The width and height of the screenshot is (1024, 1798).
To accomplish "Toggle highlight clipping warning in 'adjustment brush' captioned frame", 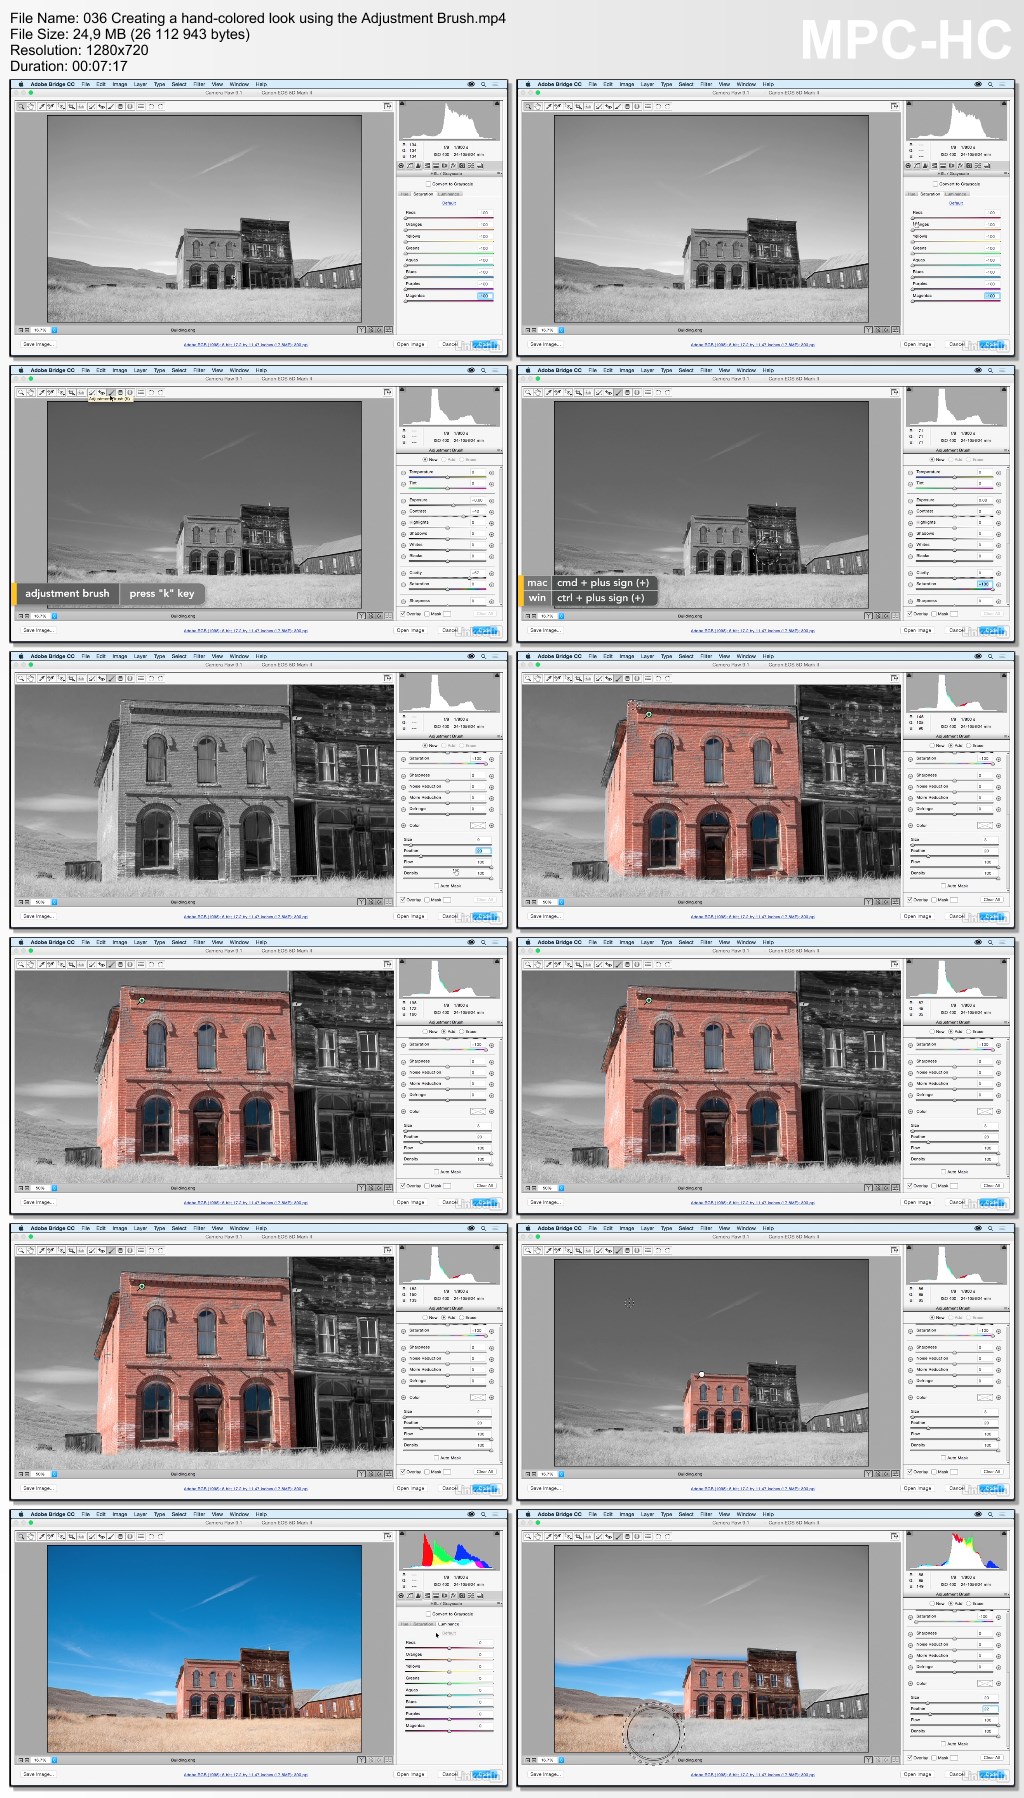I will (x=498, y=389).
